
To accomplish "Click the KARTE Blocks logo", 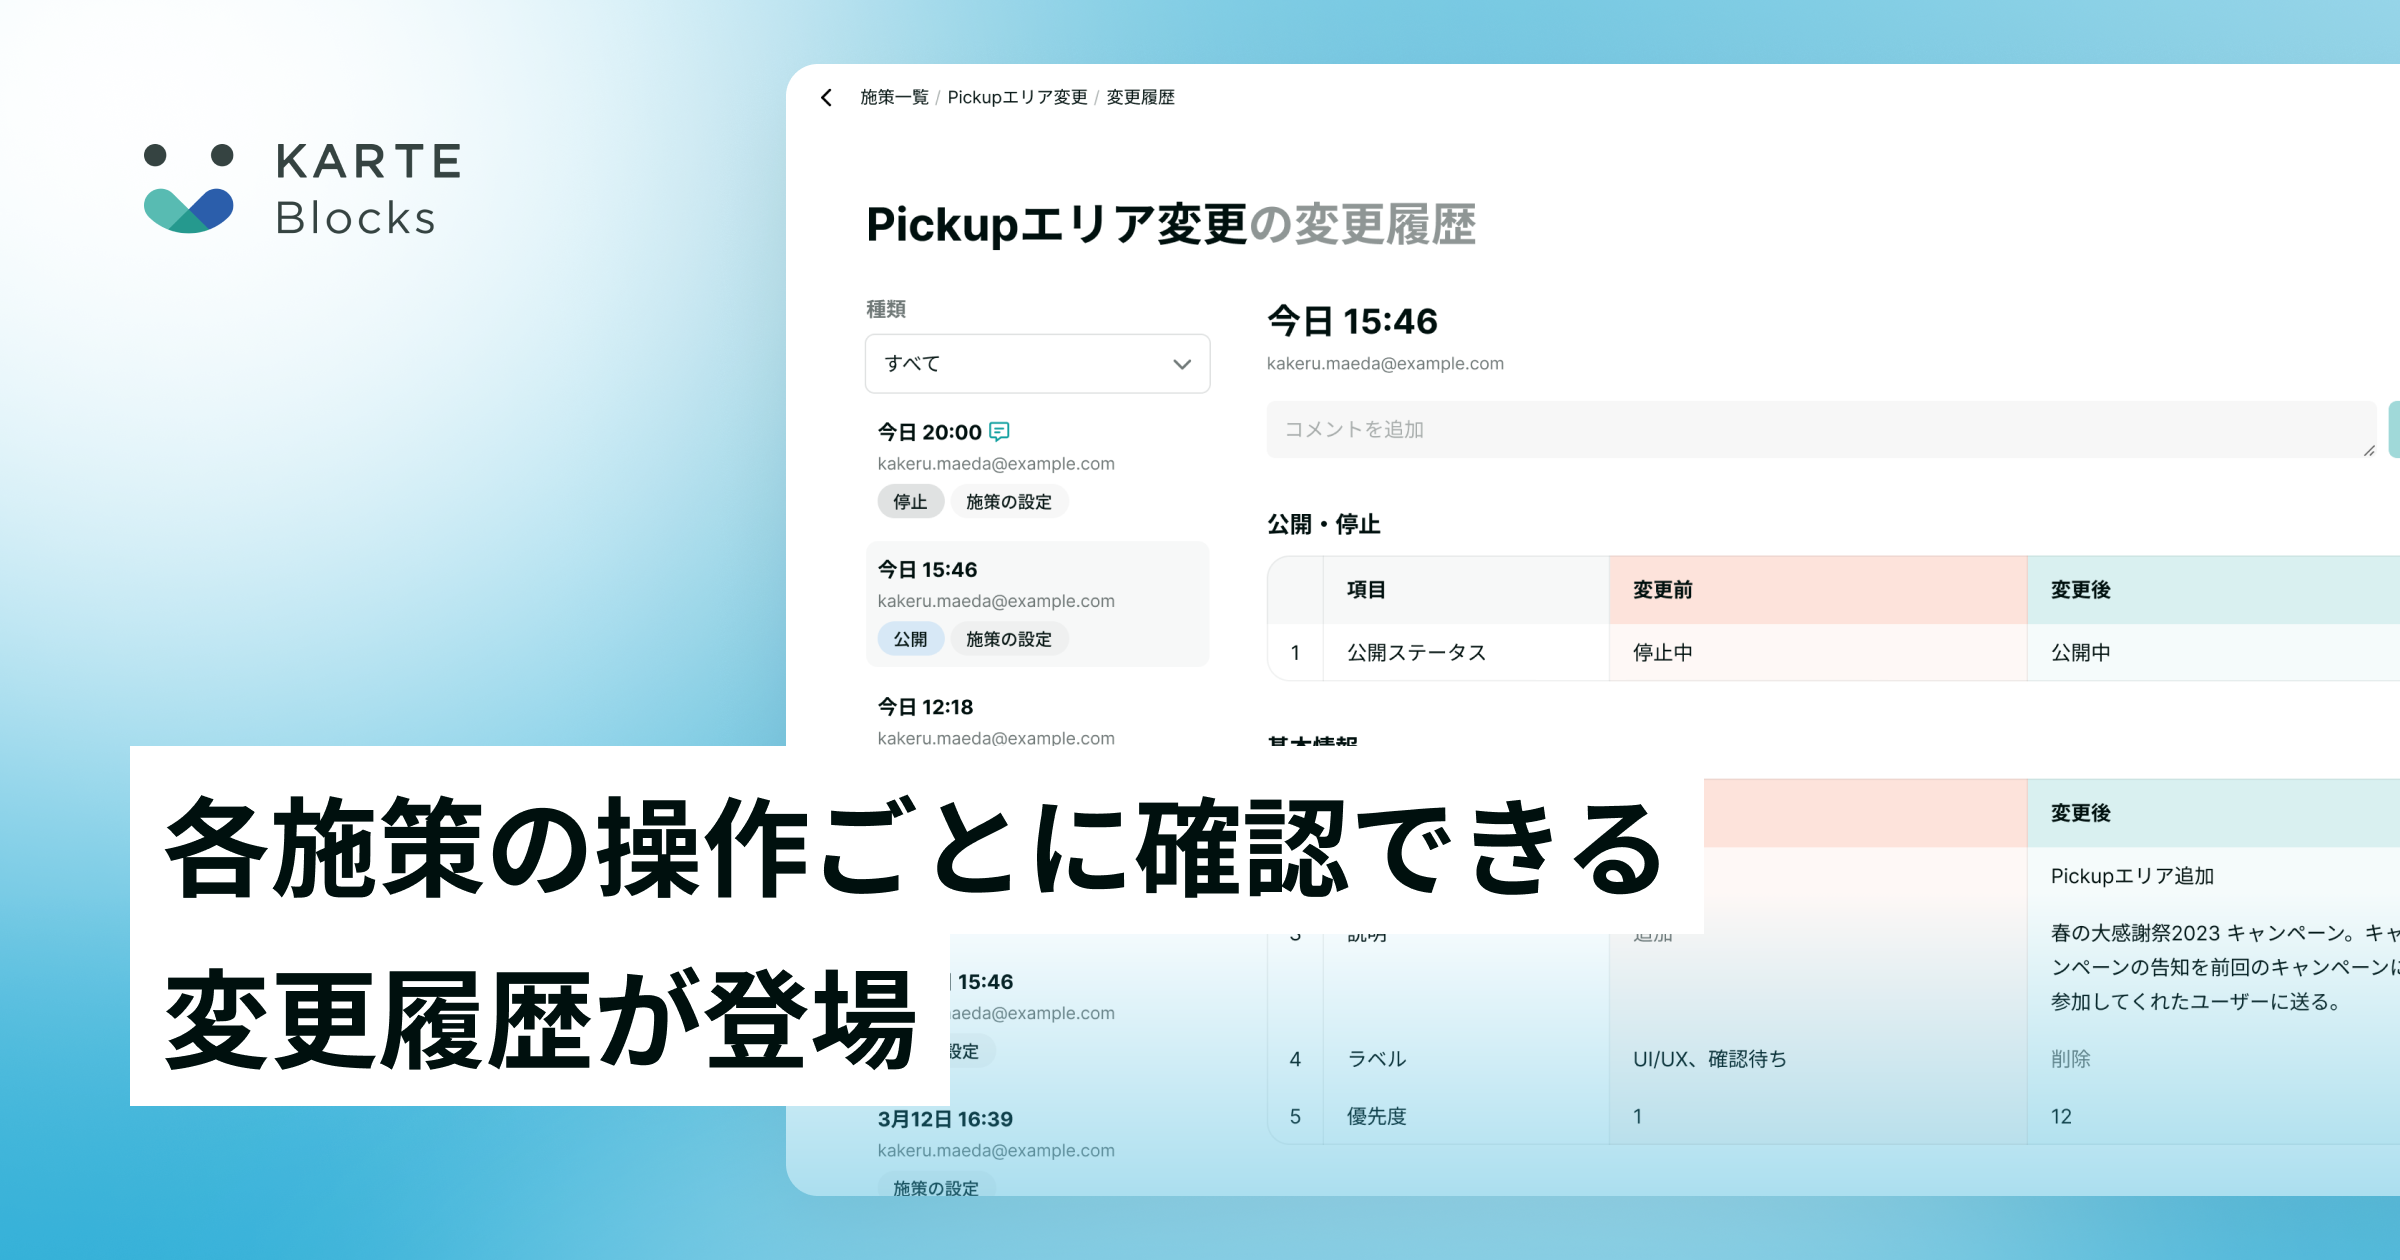I will pyautogui.click(x=303, y=189).
